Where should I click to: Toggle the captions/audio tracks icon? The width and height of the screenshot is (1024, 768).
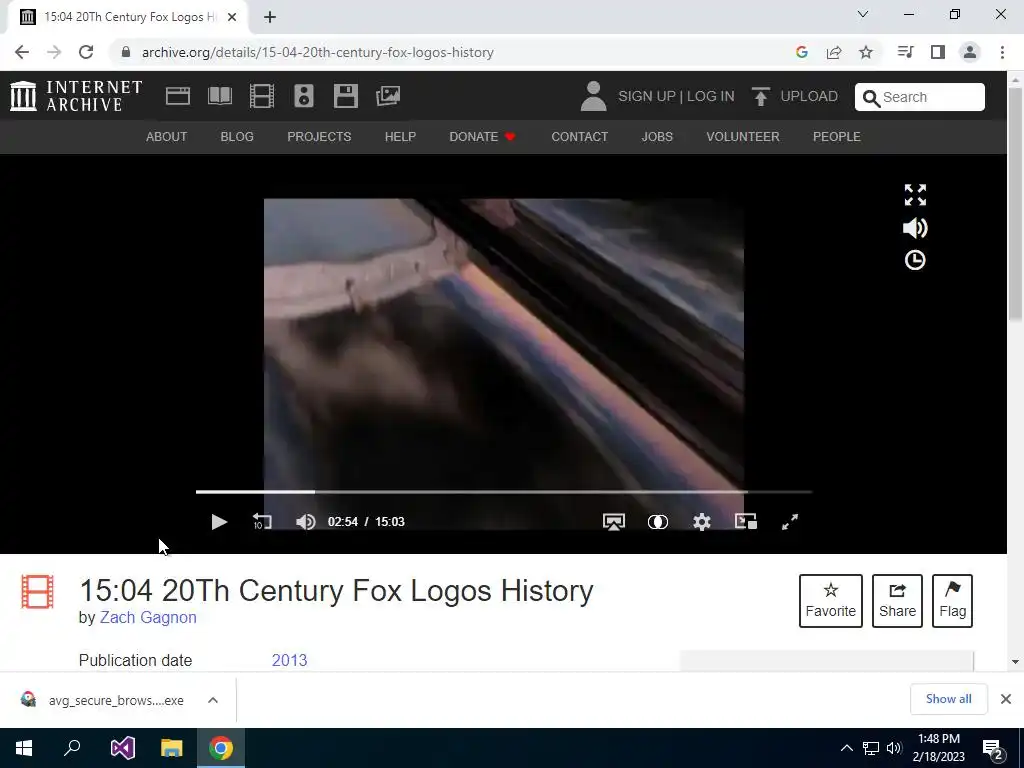pyautogui.click(x=658, y=522)
